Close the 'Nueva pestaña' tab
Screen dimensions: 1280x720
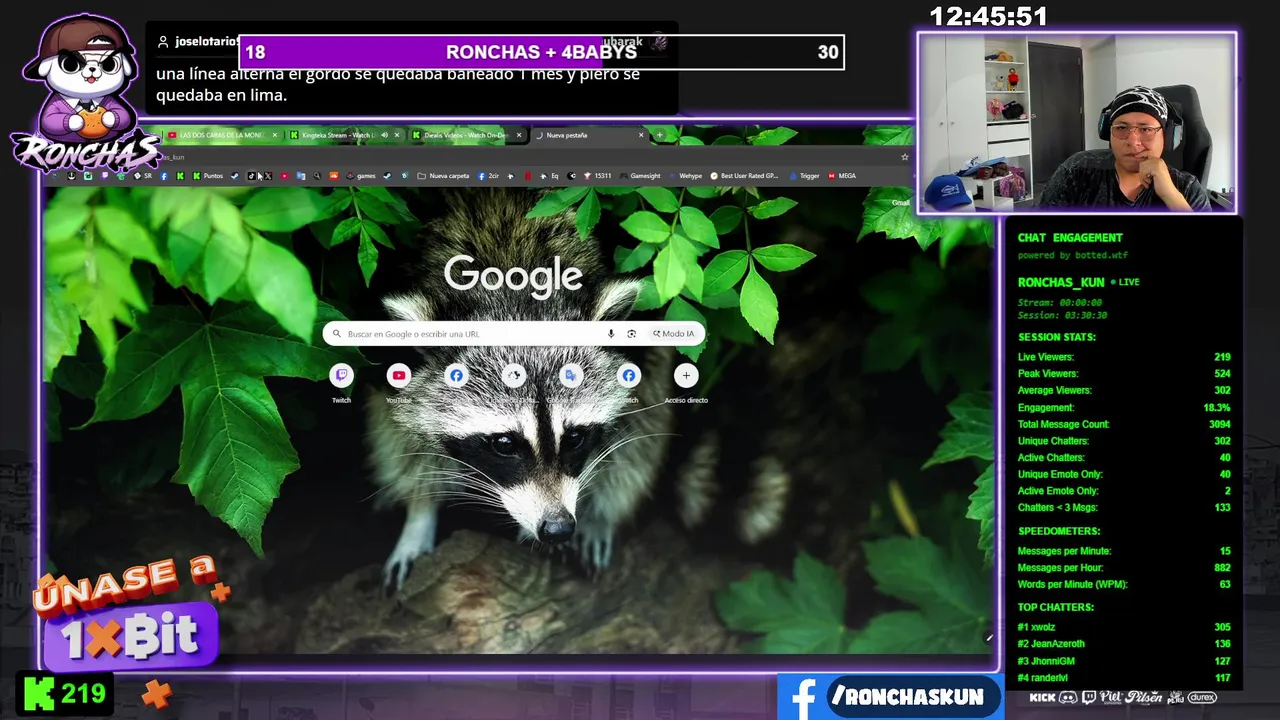tap(641, 135)
